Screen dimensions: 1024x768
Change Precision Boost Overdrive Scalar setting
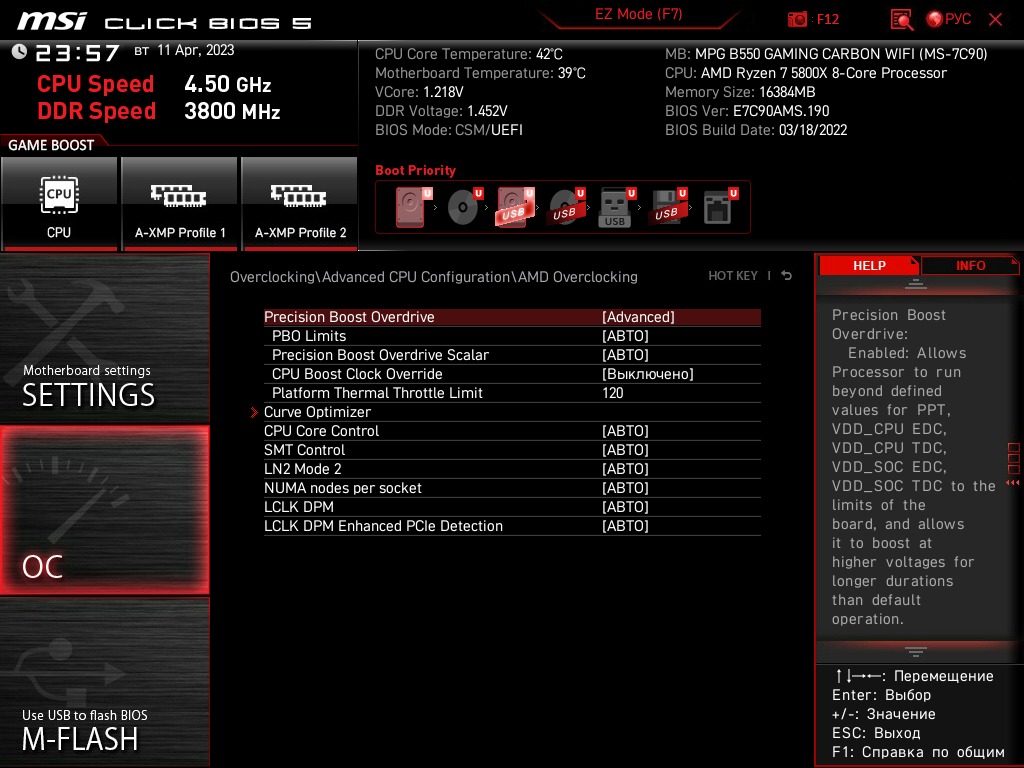pos(512,355)
